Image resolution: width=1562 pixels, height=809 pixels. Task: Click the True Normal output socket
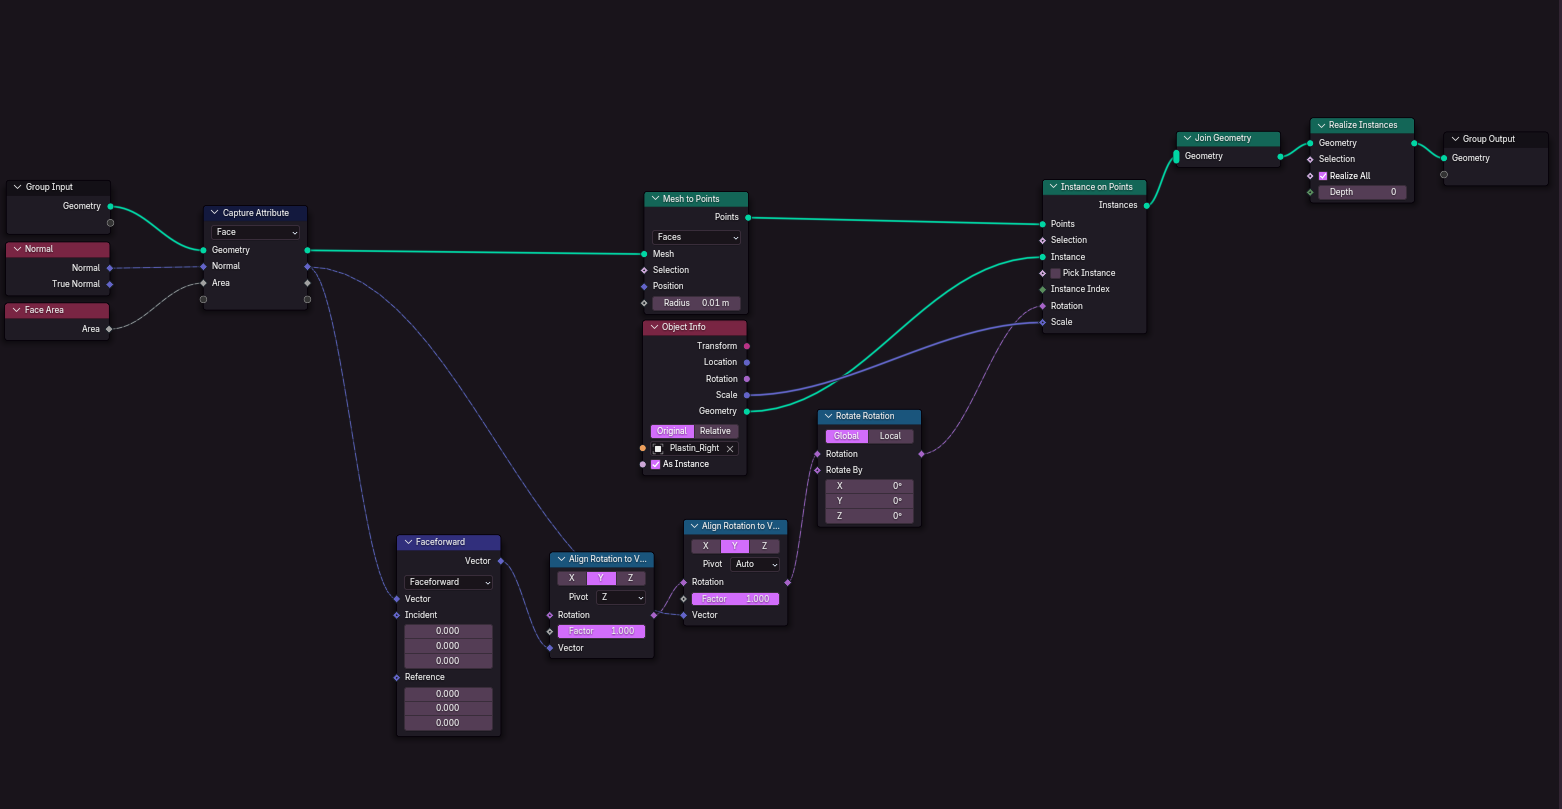pyautogui.click(x=110, y=284)
